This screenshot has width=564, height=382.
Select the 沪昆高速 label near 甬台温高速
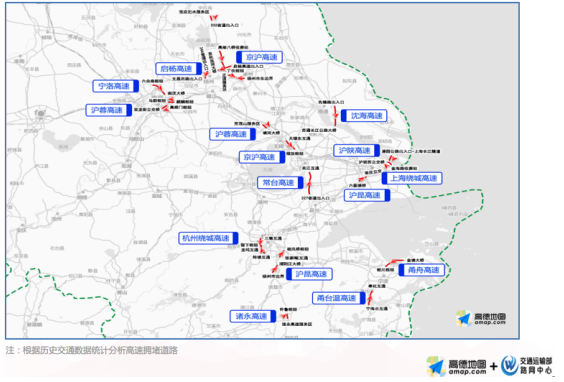[x=309, y=274]
